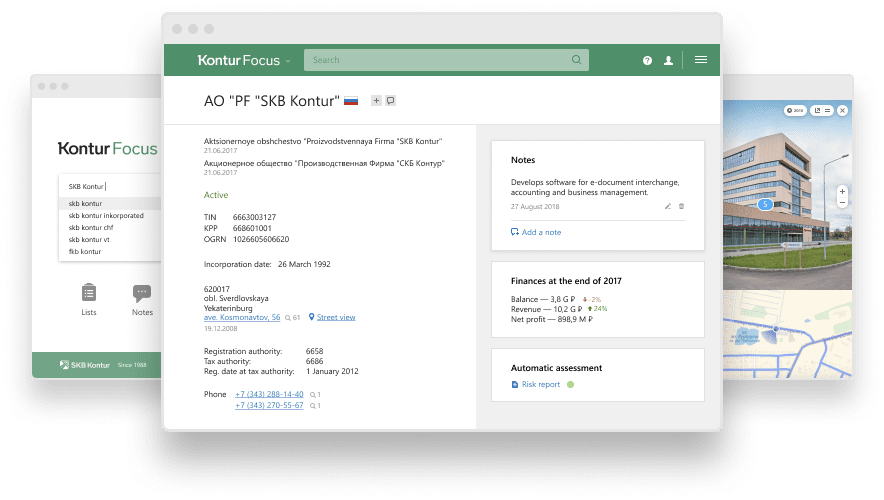
Task: Select the 'skb kontur' suggestion
Action: point(110,203)
